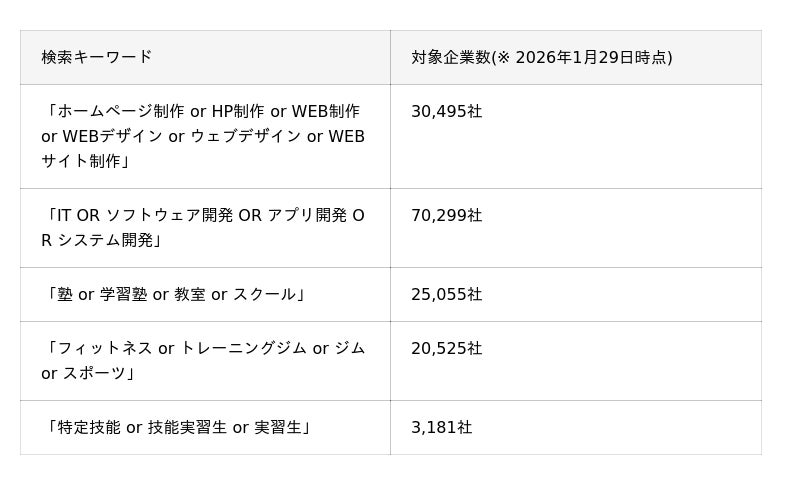
Task: Click the 3,181社 company count
Action: tap(441, 427)
